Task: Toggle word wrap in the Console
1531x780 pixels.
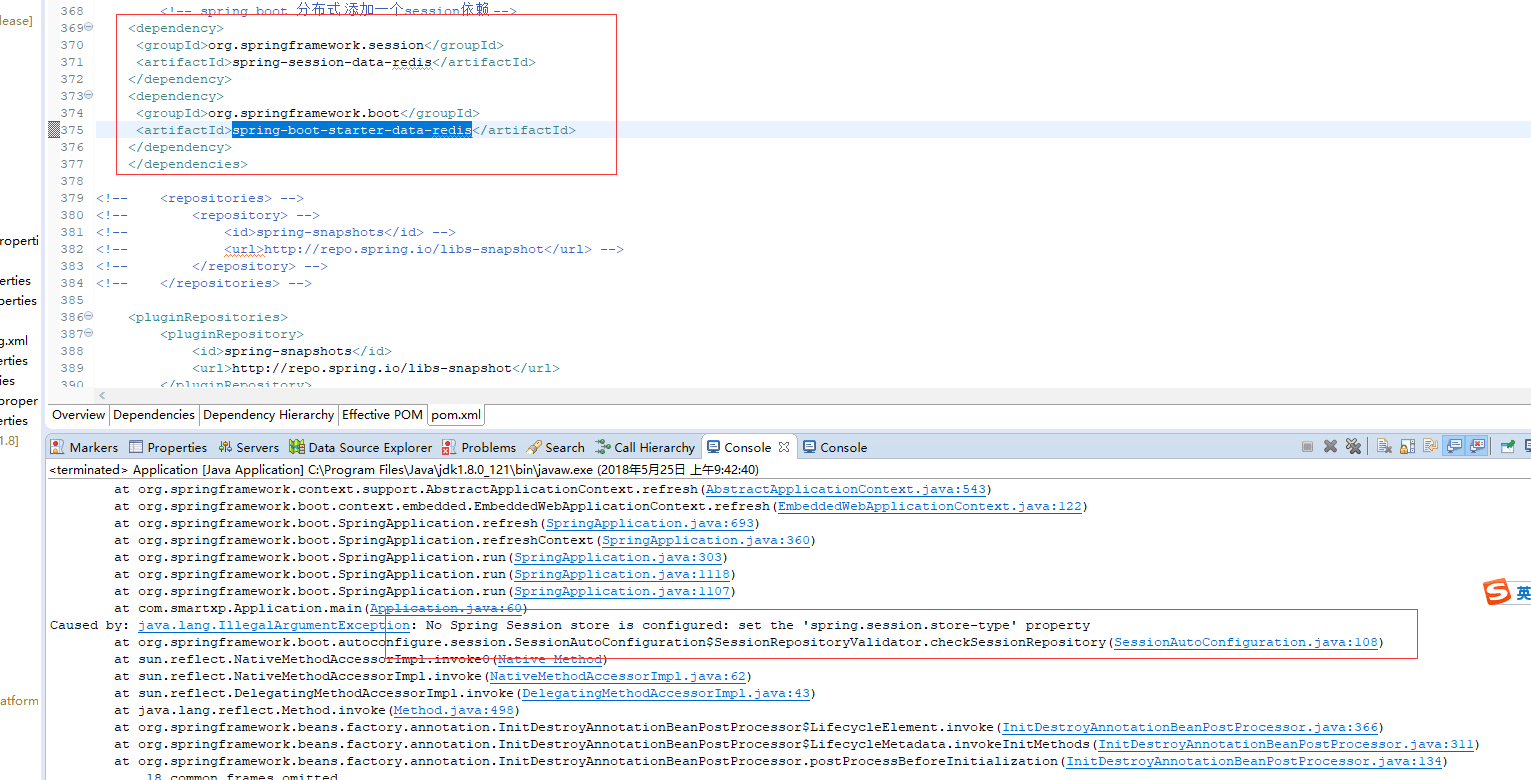Action: point(1432,446)
